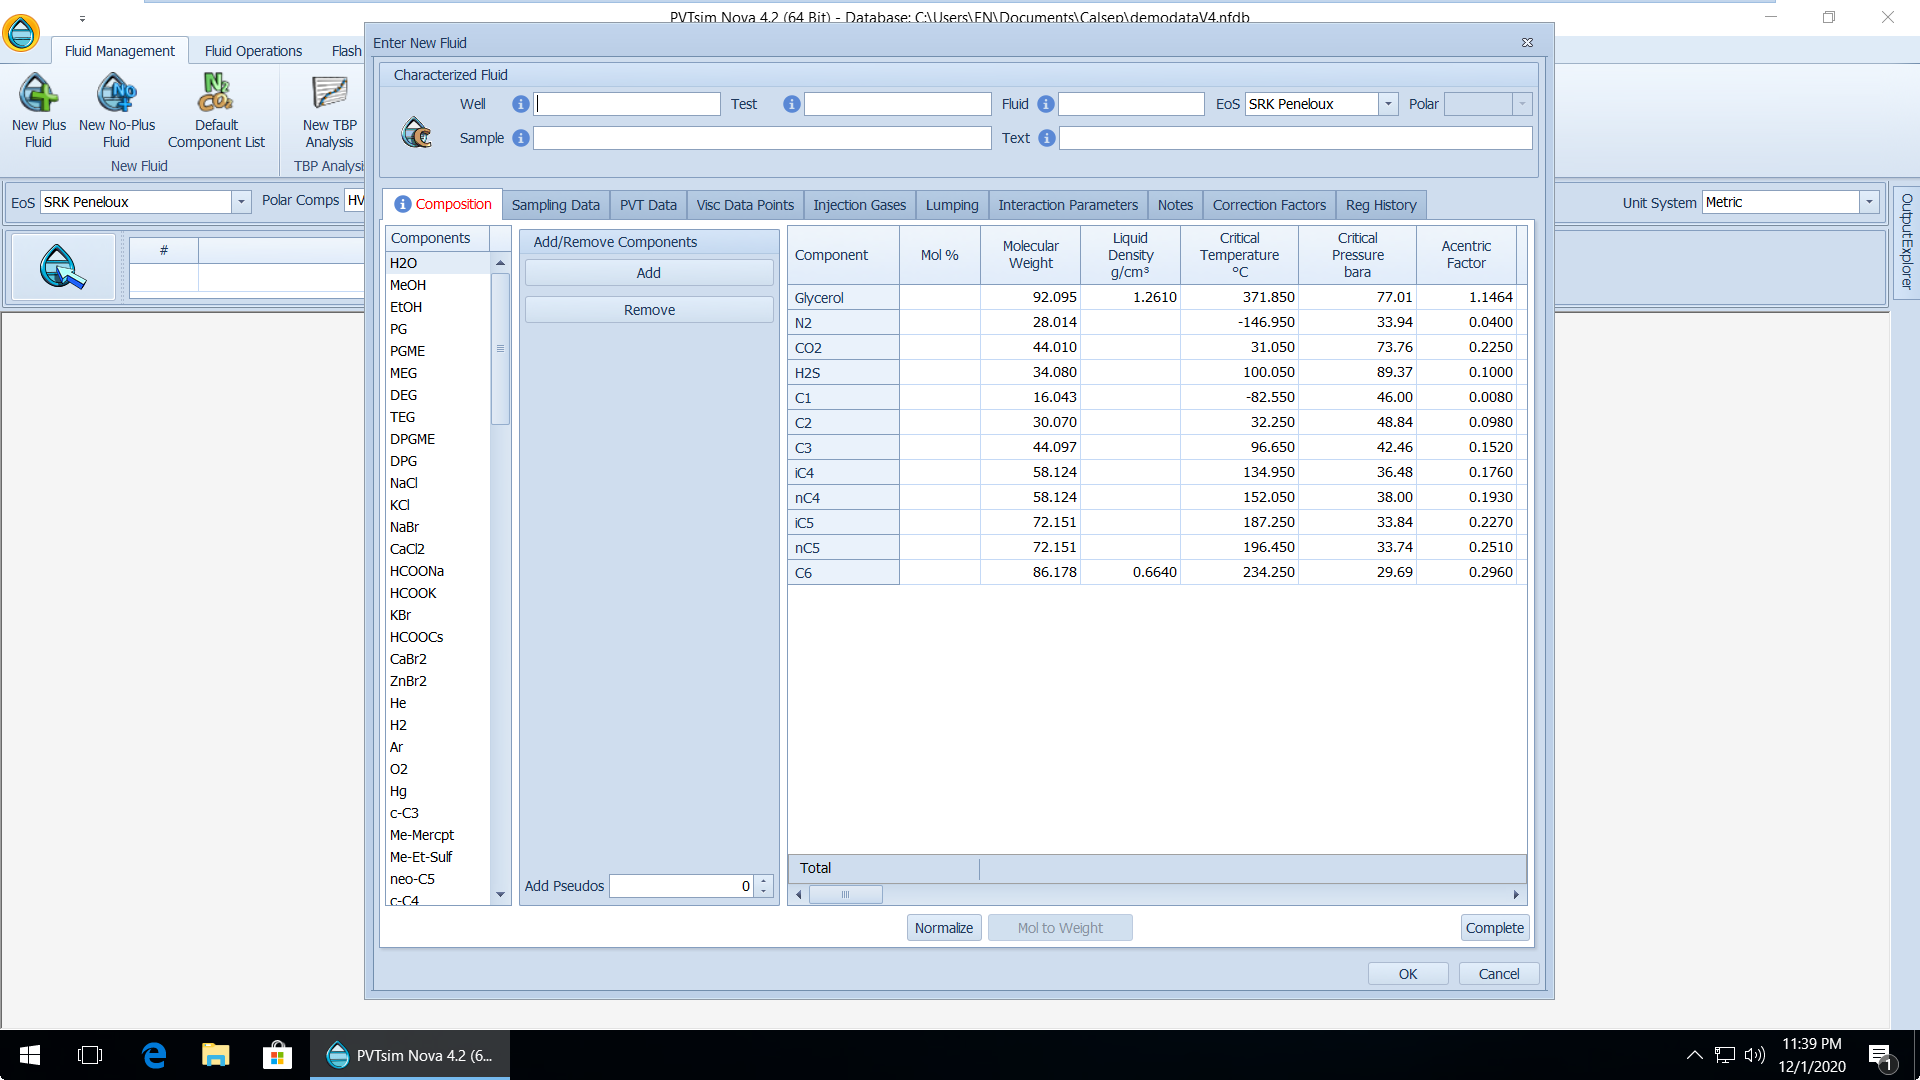Click the Well input field
This screenshot has height=1080, width=1920.
pyautogui.click(x=627, y=104)
